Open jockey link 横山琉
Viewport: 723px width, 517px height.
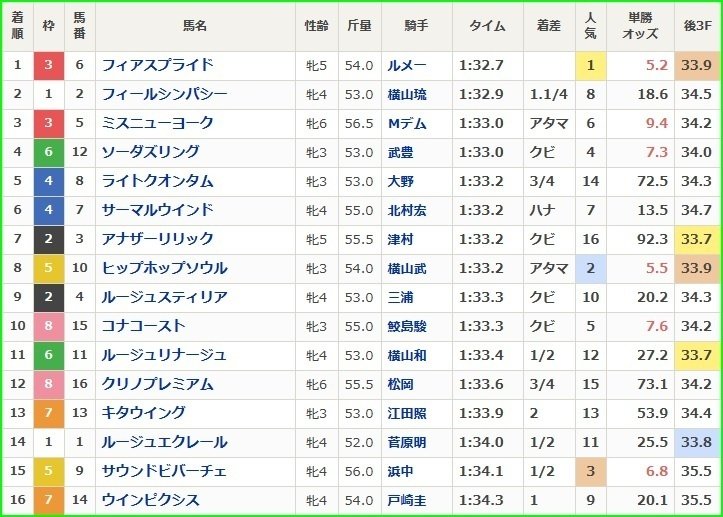pos(407,95)
